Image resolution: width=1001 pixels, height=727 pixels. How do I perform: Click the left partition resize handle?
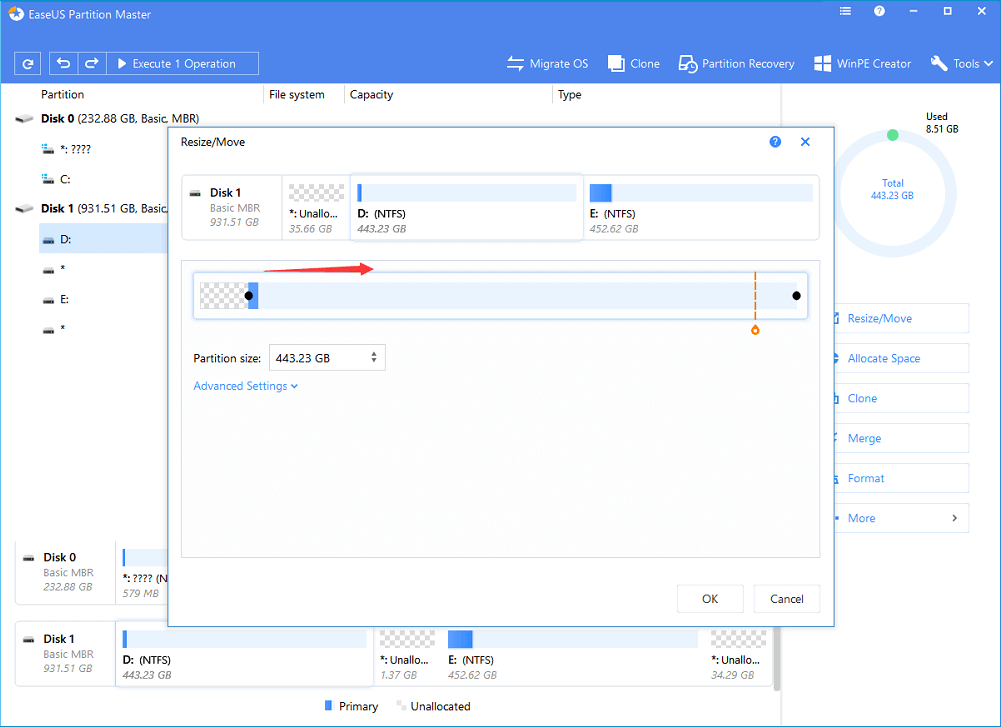tap(249, 295)
